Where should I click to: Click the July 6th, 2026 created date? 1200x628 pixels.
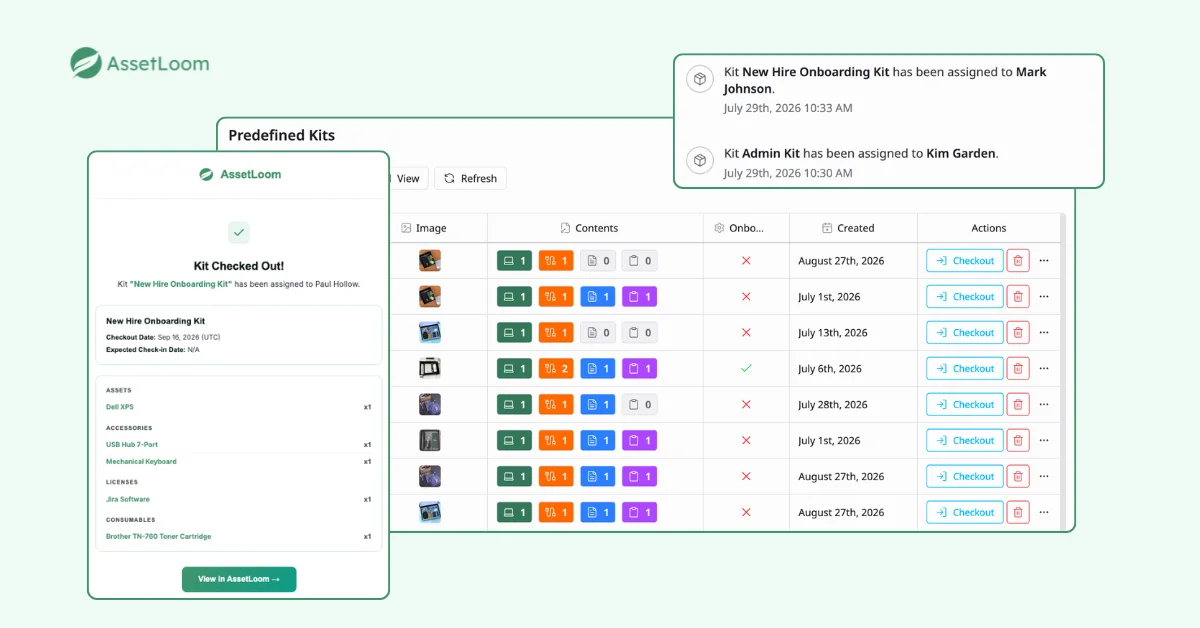830,368
